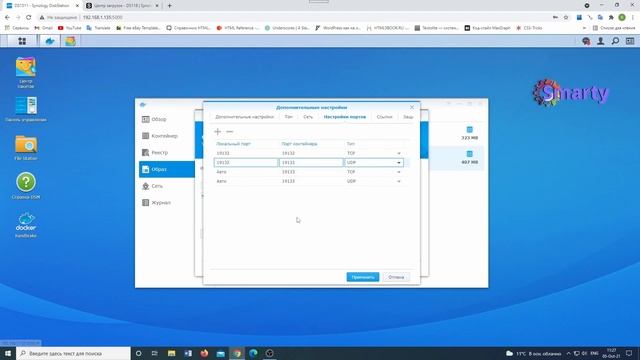Viewport: 640px width, 360px height.
Task: Open the Package Center icon in DSM taskbar
Action: 70,41
